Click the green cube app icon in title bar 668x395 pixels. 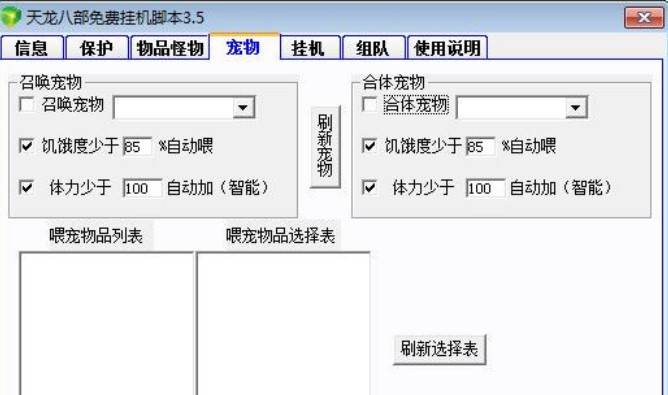[11, 17]
